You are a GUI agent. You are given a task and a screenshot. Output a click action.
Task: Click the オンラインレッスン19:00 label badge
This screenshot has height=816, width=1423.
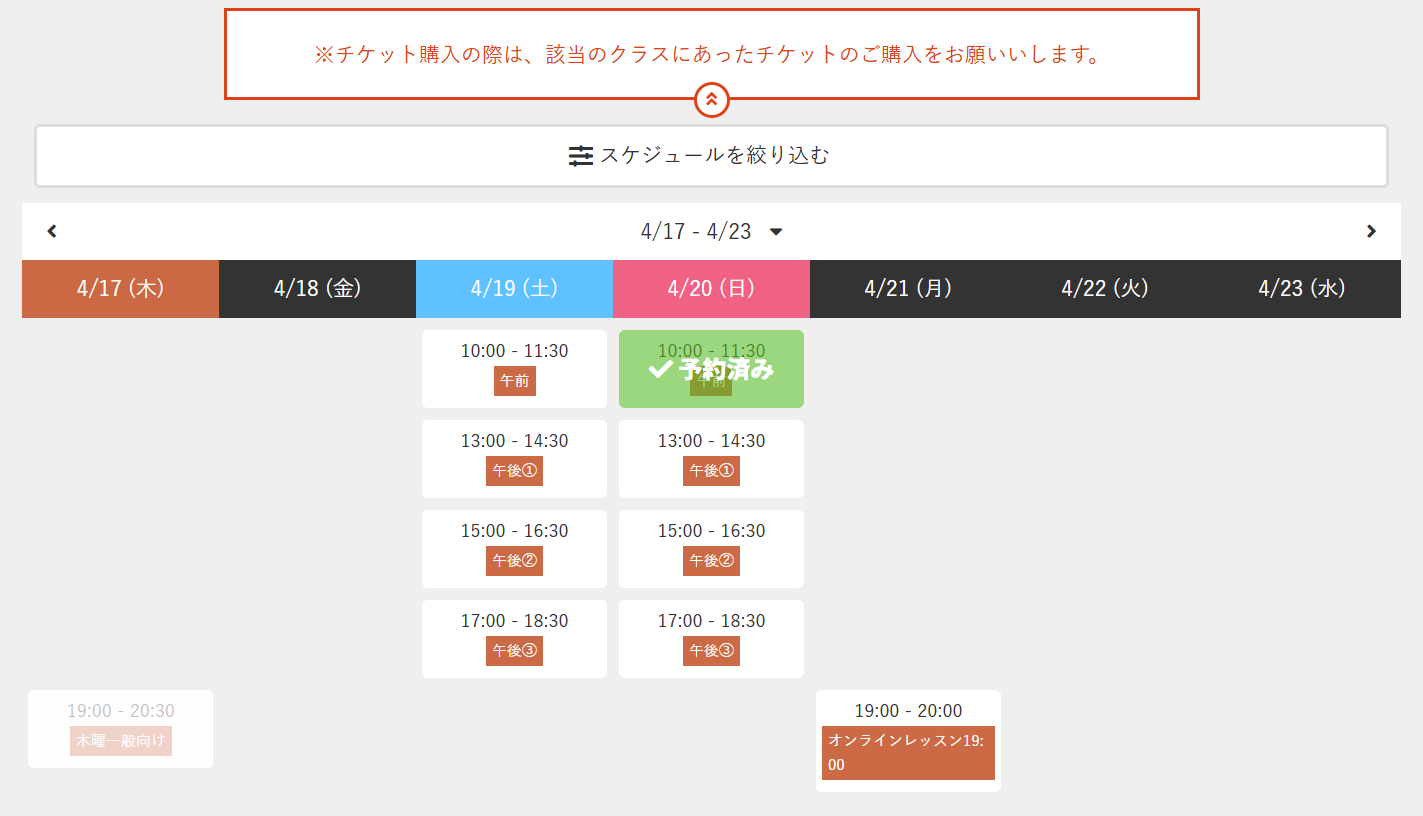click(x=908, y=752)
